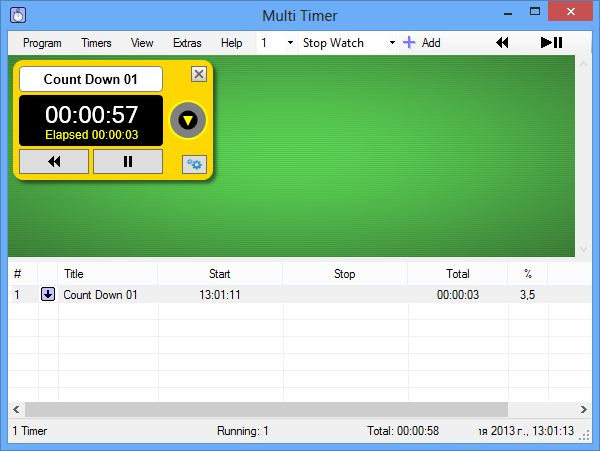Click the blue plus icon next to Add

tap(409, 42)
